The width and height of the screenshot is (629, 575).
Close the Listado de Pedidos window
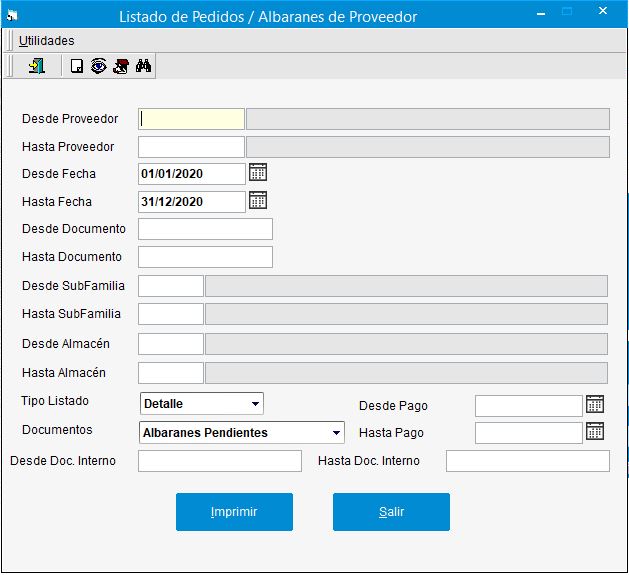click(x=603, y=11)
